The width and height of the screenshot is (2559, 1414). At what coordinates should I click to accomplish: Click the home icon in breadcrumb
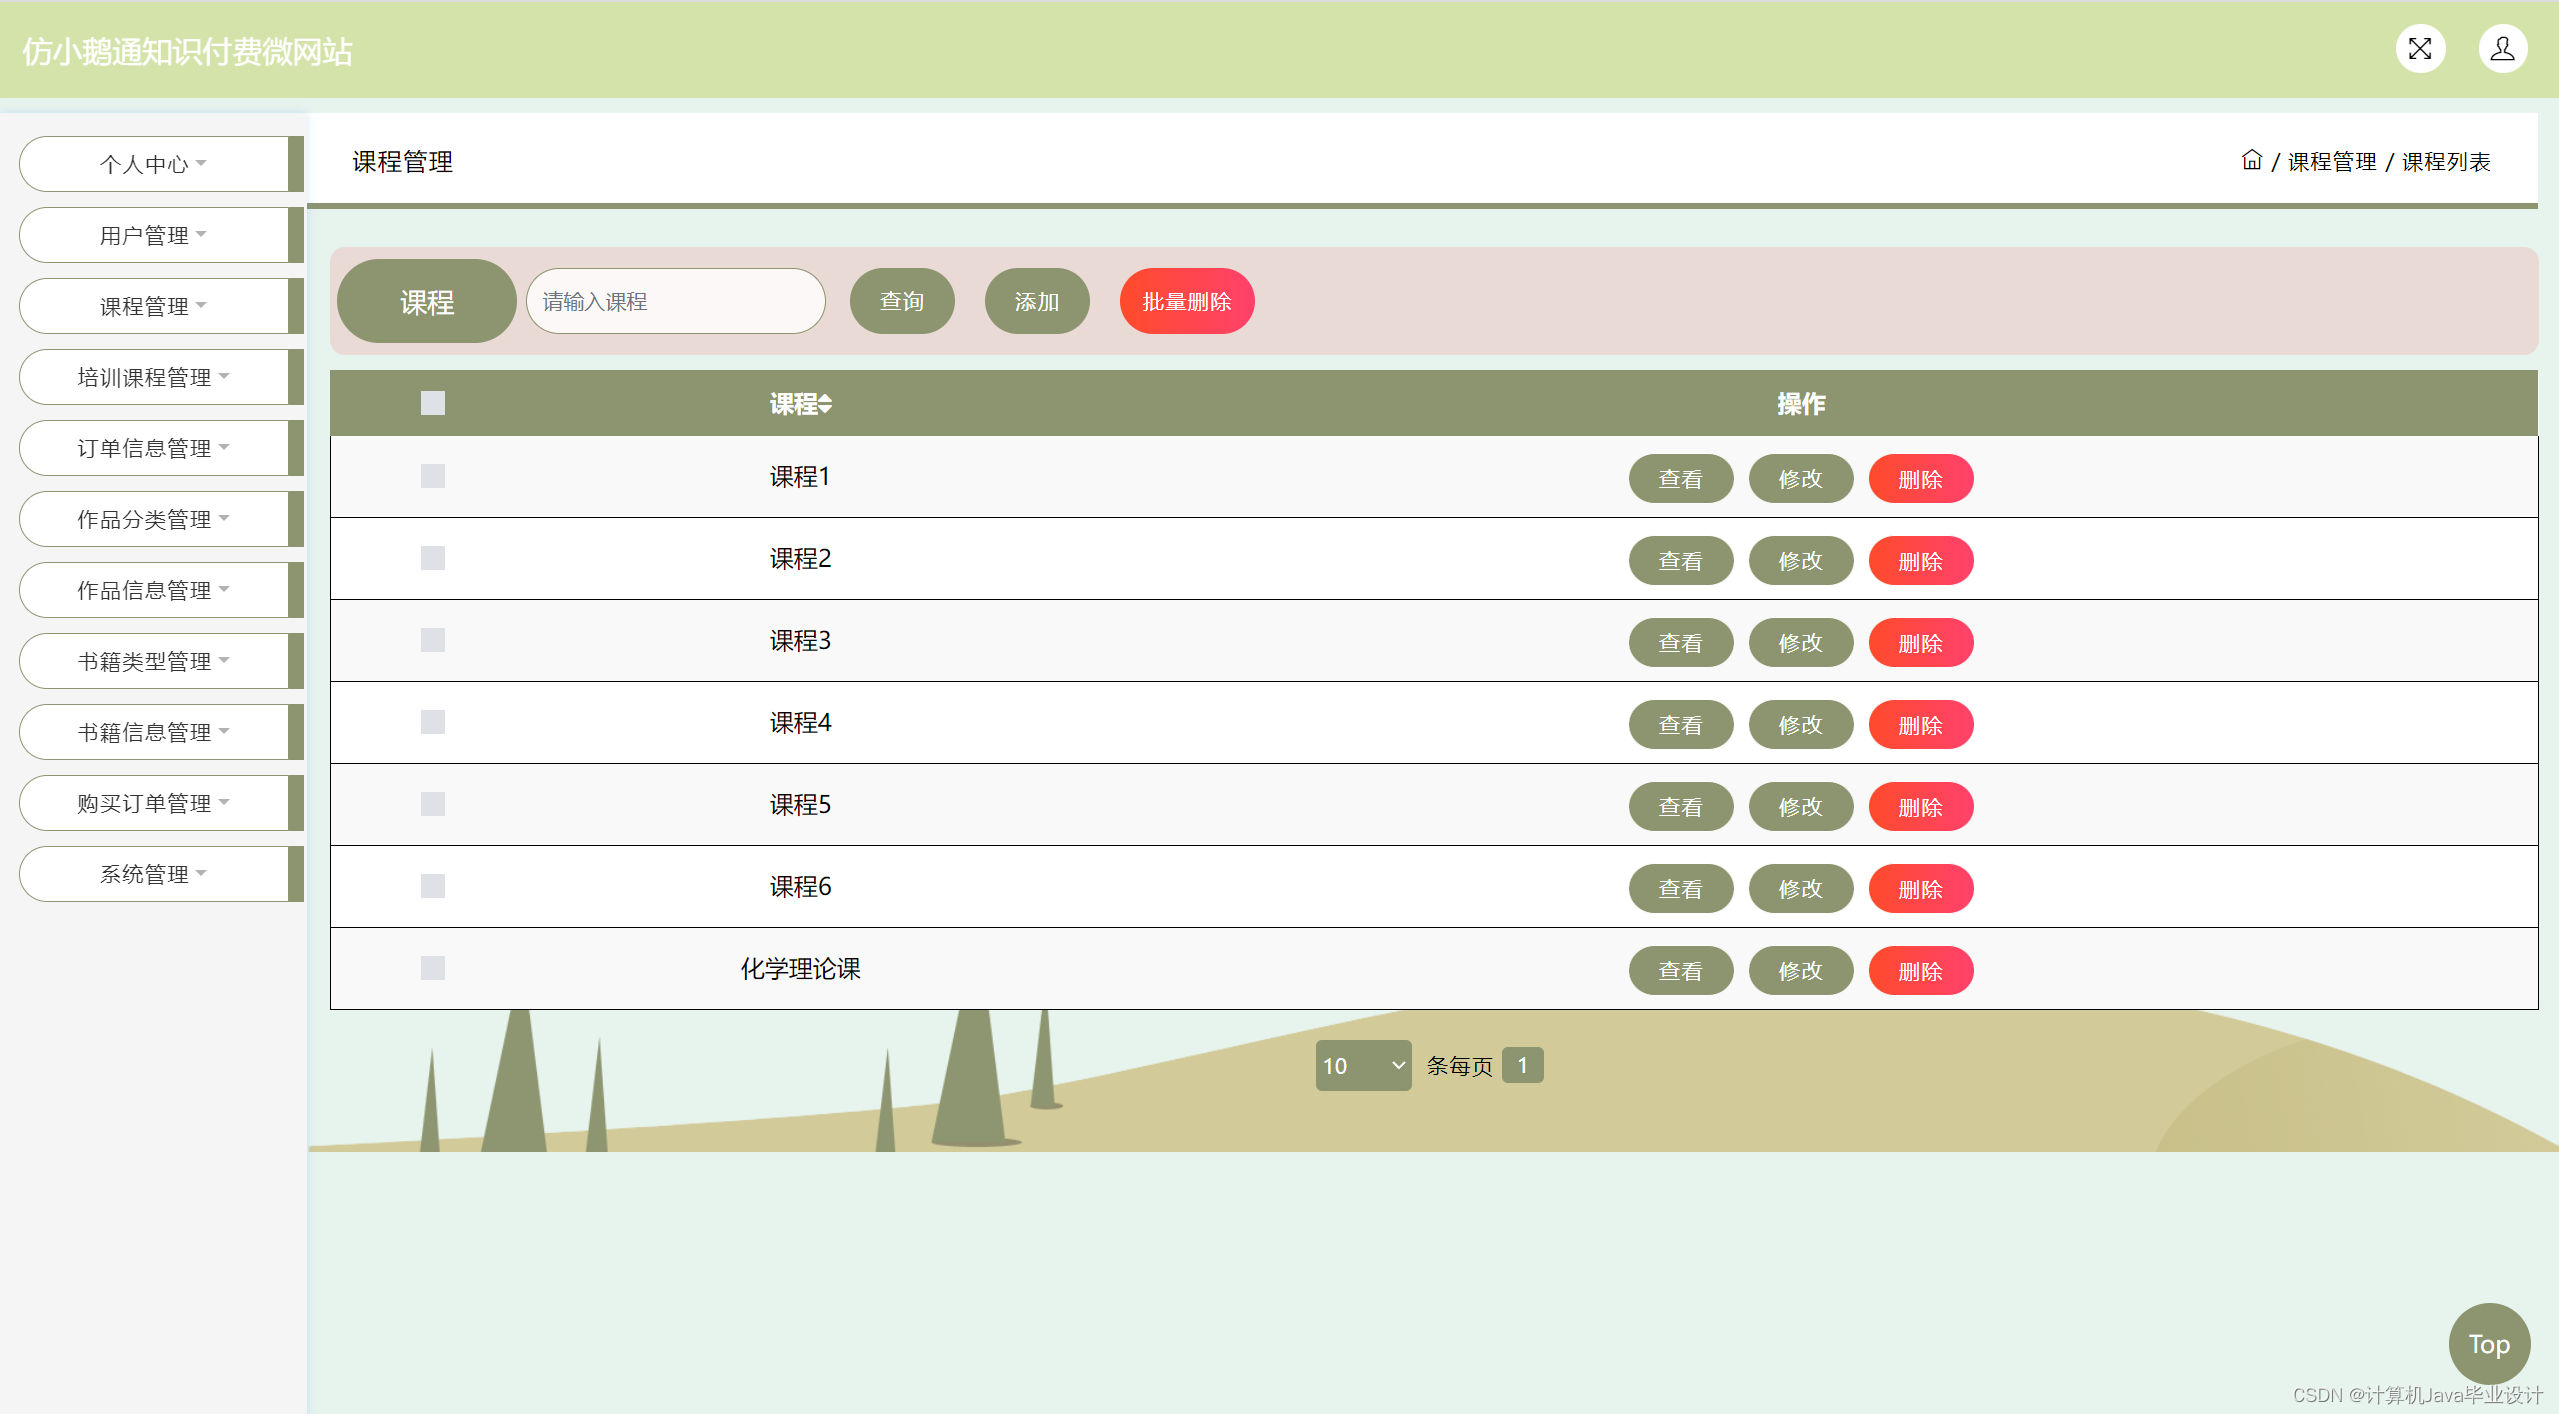point(2251,160)
